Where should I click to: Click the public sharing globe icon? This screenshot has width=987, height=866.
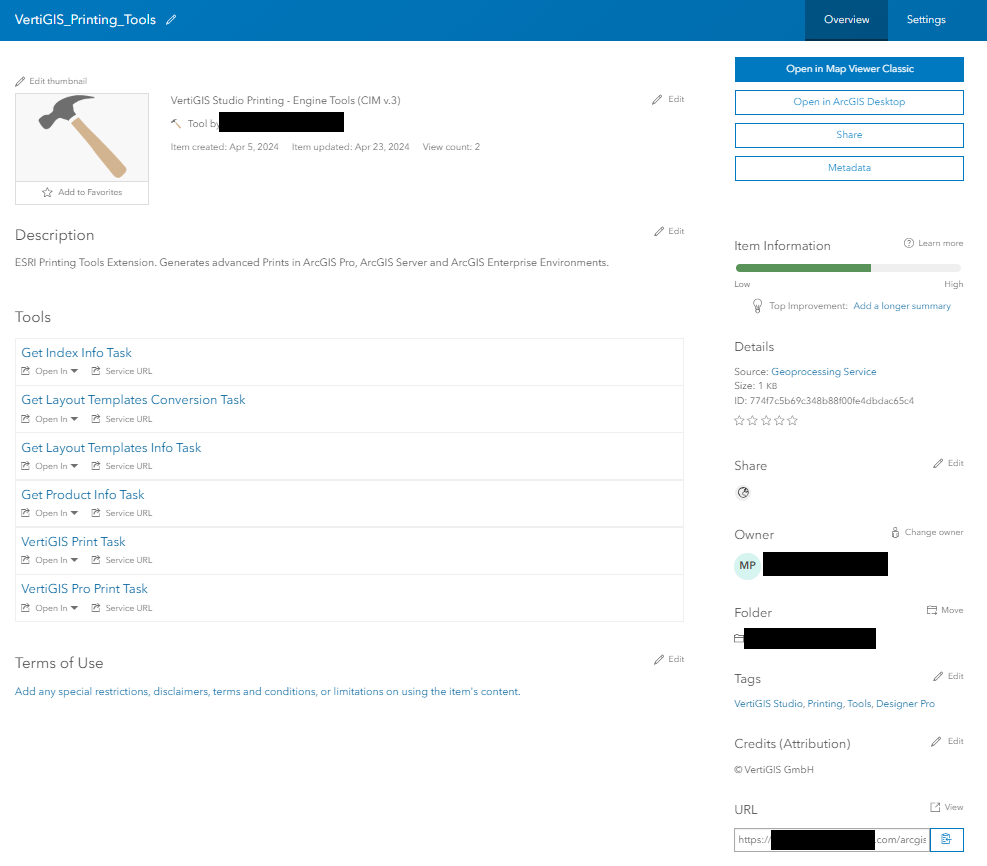pyautogui.click(x=743, y=493)
